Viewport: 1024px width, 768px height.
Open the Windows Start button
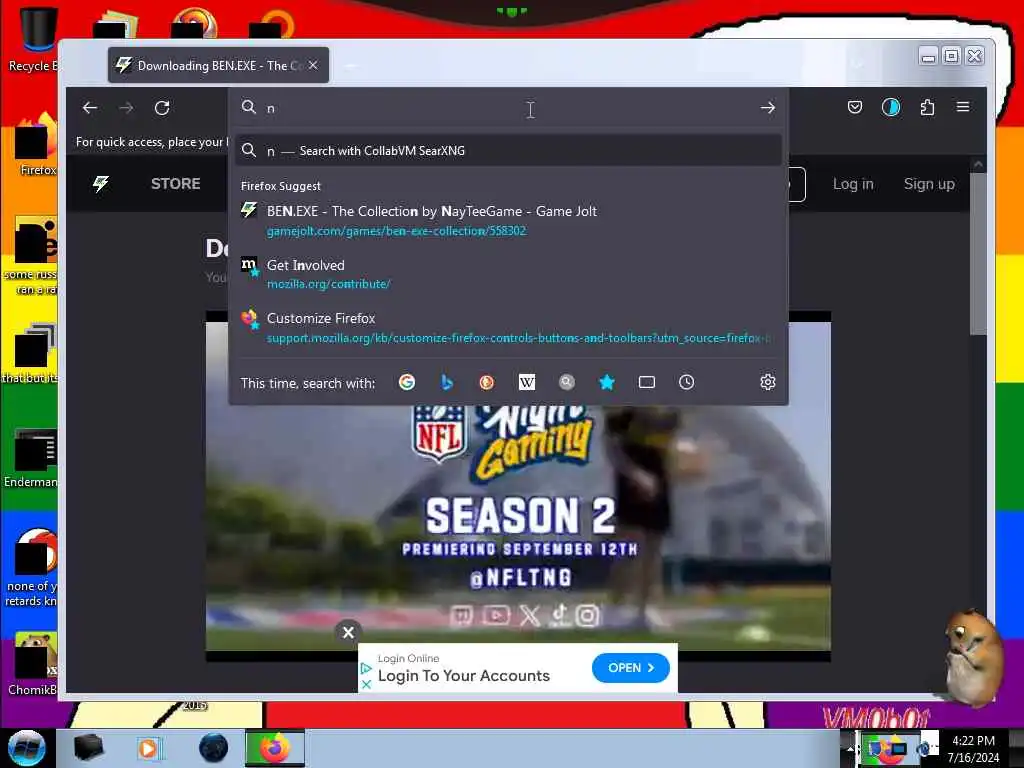(27, 748)
